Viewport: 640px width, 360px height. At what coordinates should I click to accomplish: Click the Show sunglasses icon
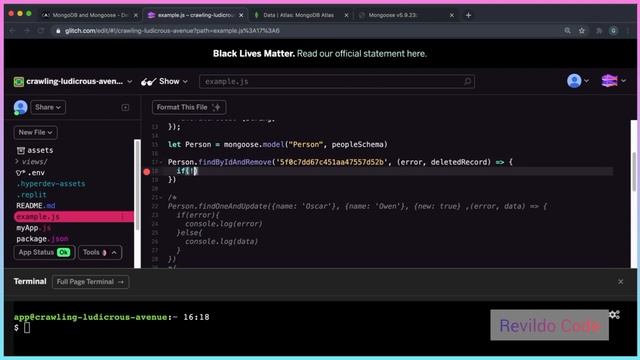point(149,82)
